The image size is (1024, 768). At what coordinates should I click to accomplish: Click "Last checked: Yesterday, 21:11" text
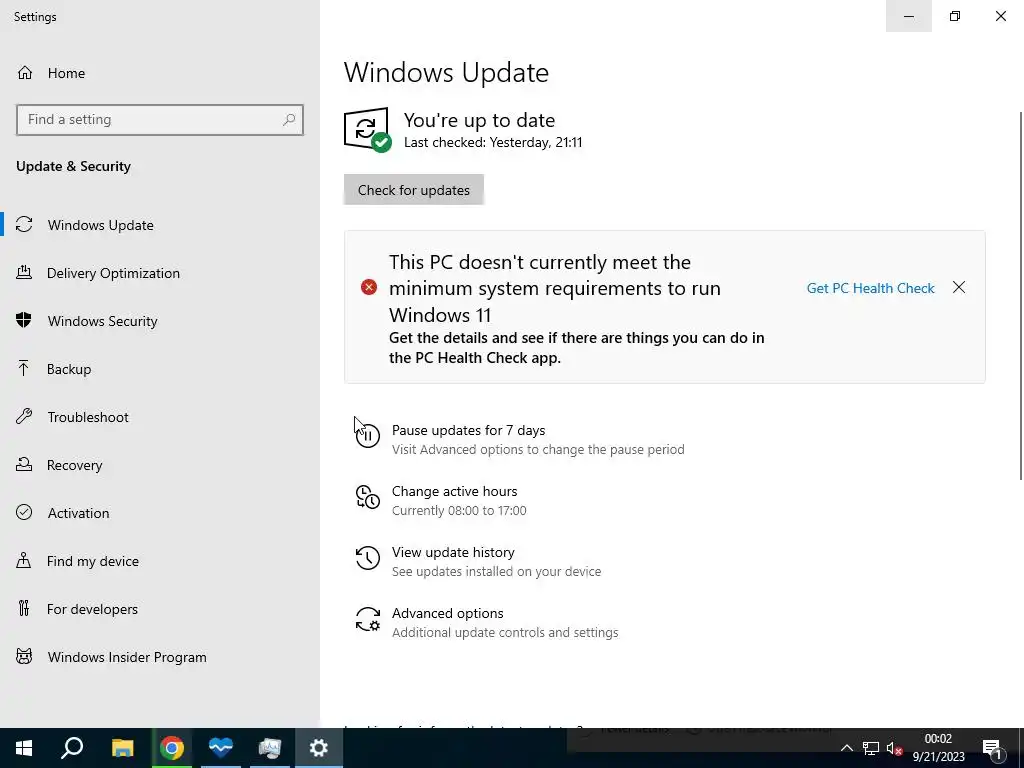(x=493, y=142)
